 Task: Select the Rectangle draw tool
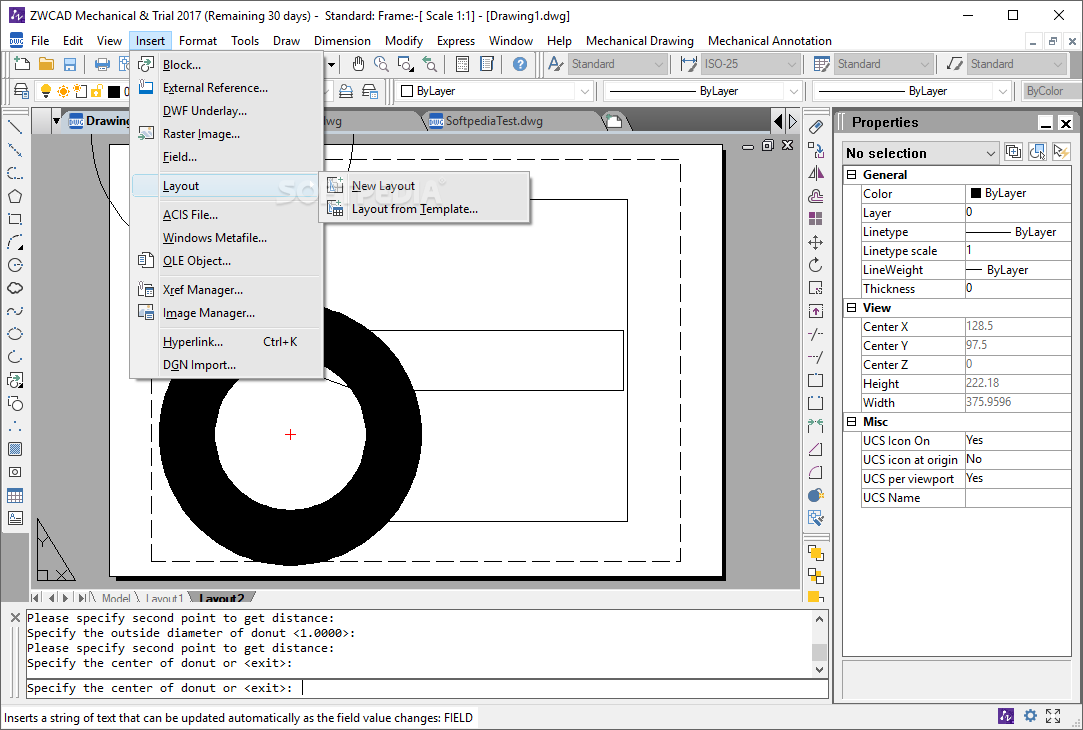pyautogui.click(x=15, y=219)
